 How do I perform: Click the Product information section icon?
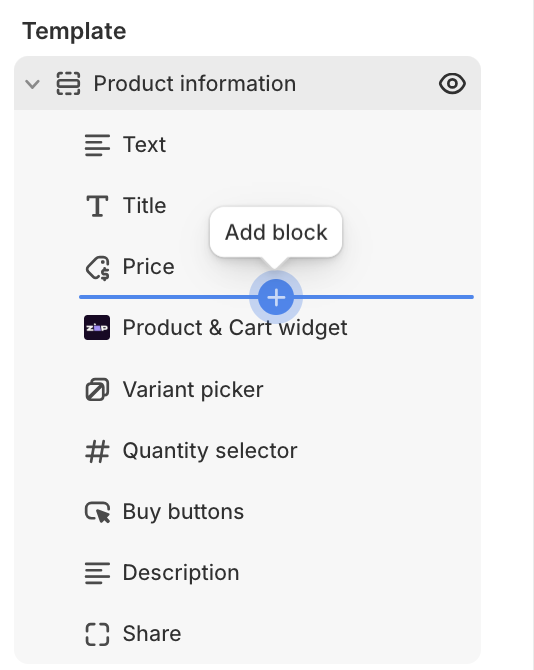[x=68, y=83]
